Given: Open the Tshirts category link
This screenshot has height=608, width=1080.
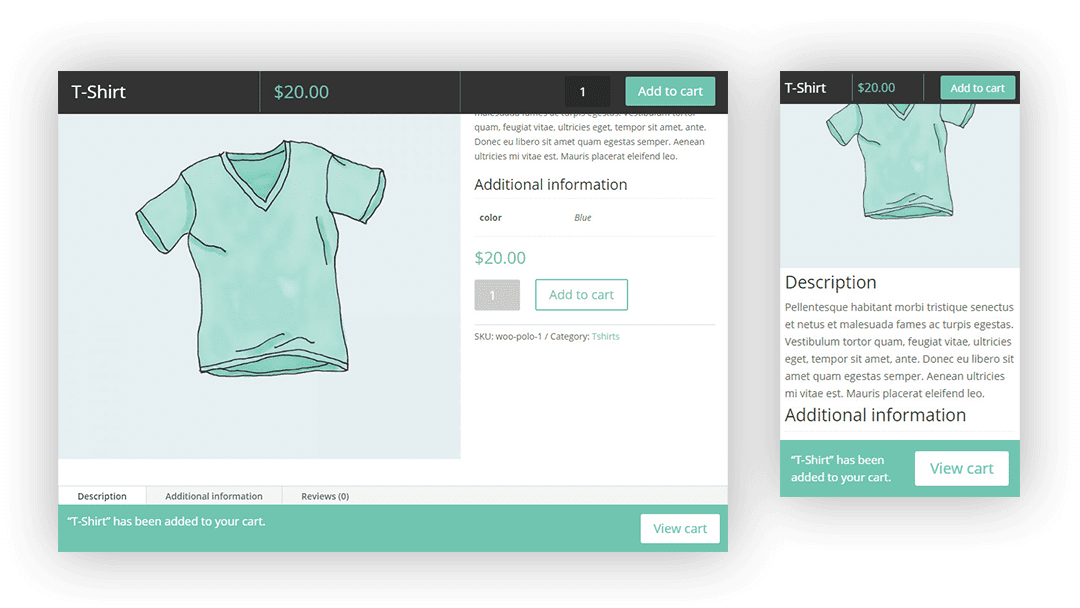Looking at the screenshot, I should coord(605,337).
